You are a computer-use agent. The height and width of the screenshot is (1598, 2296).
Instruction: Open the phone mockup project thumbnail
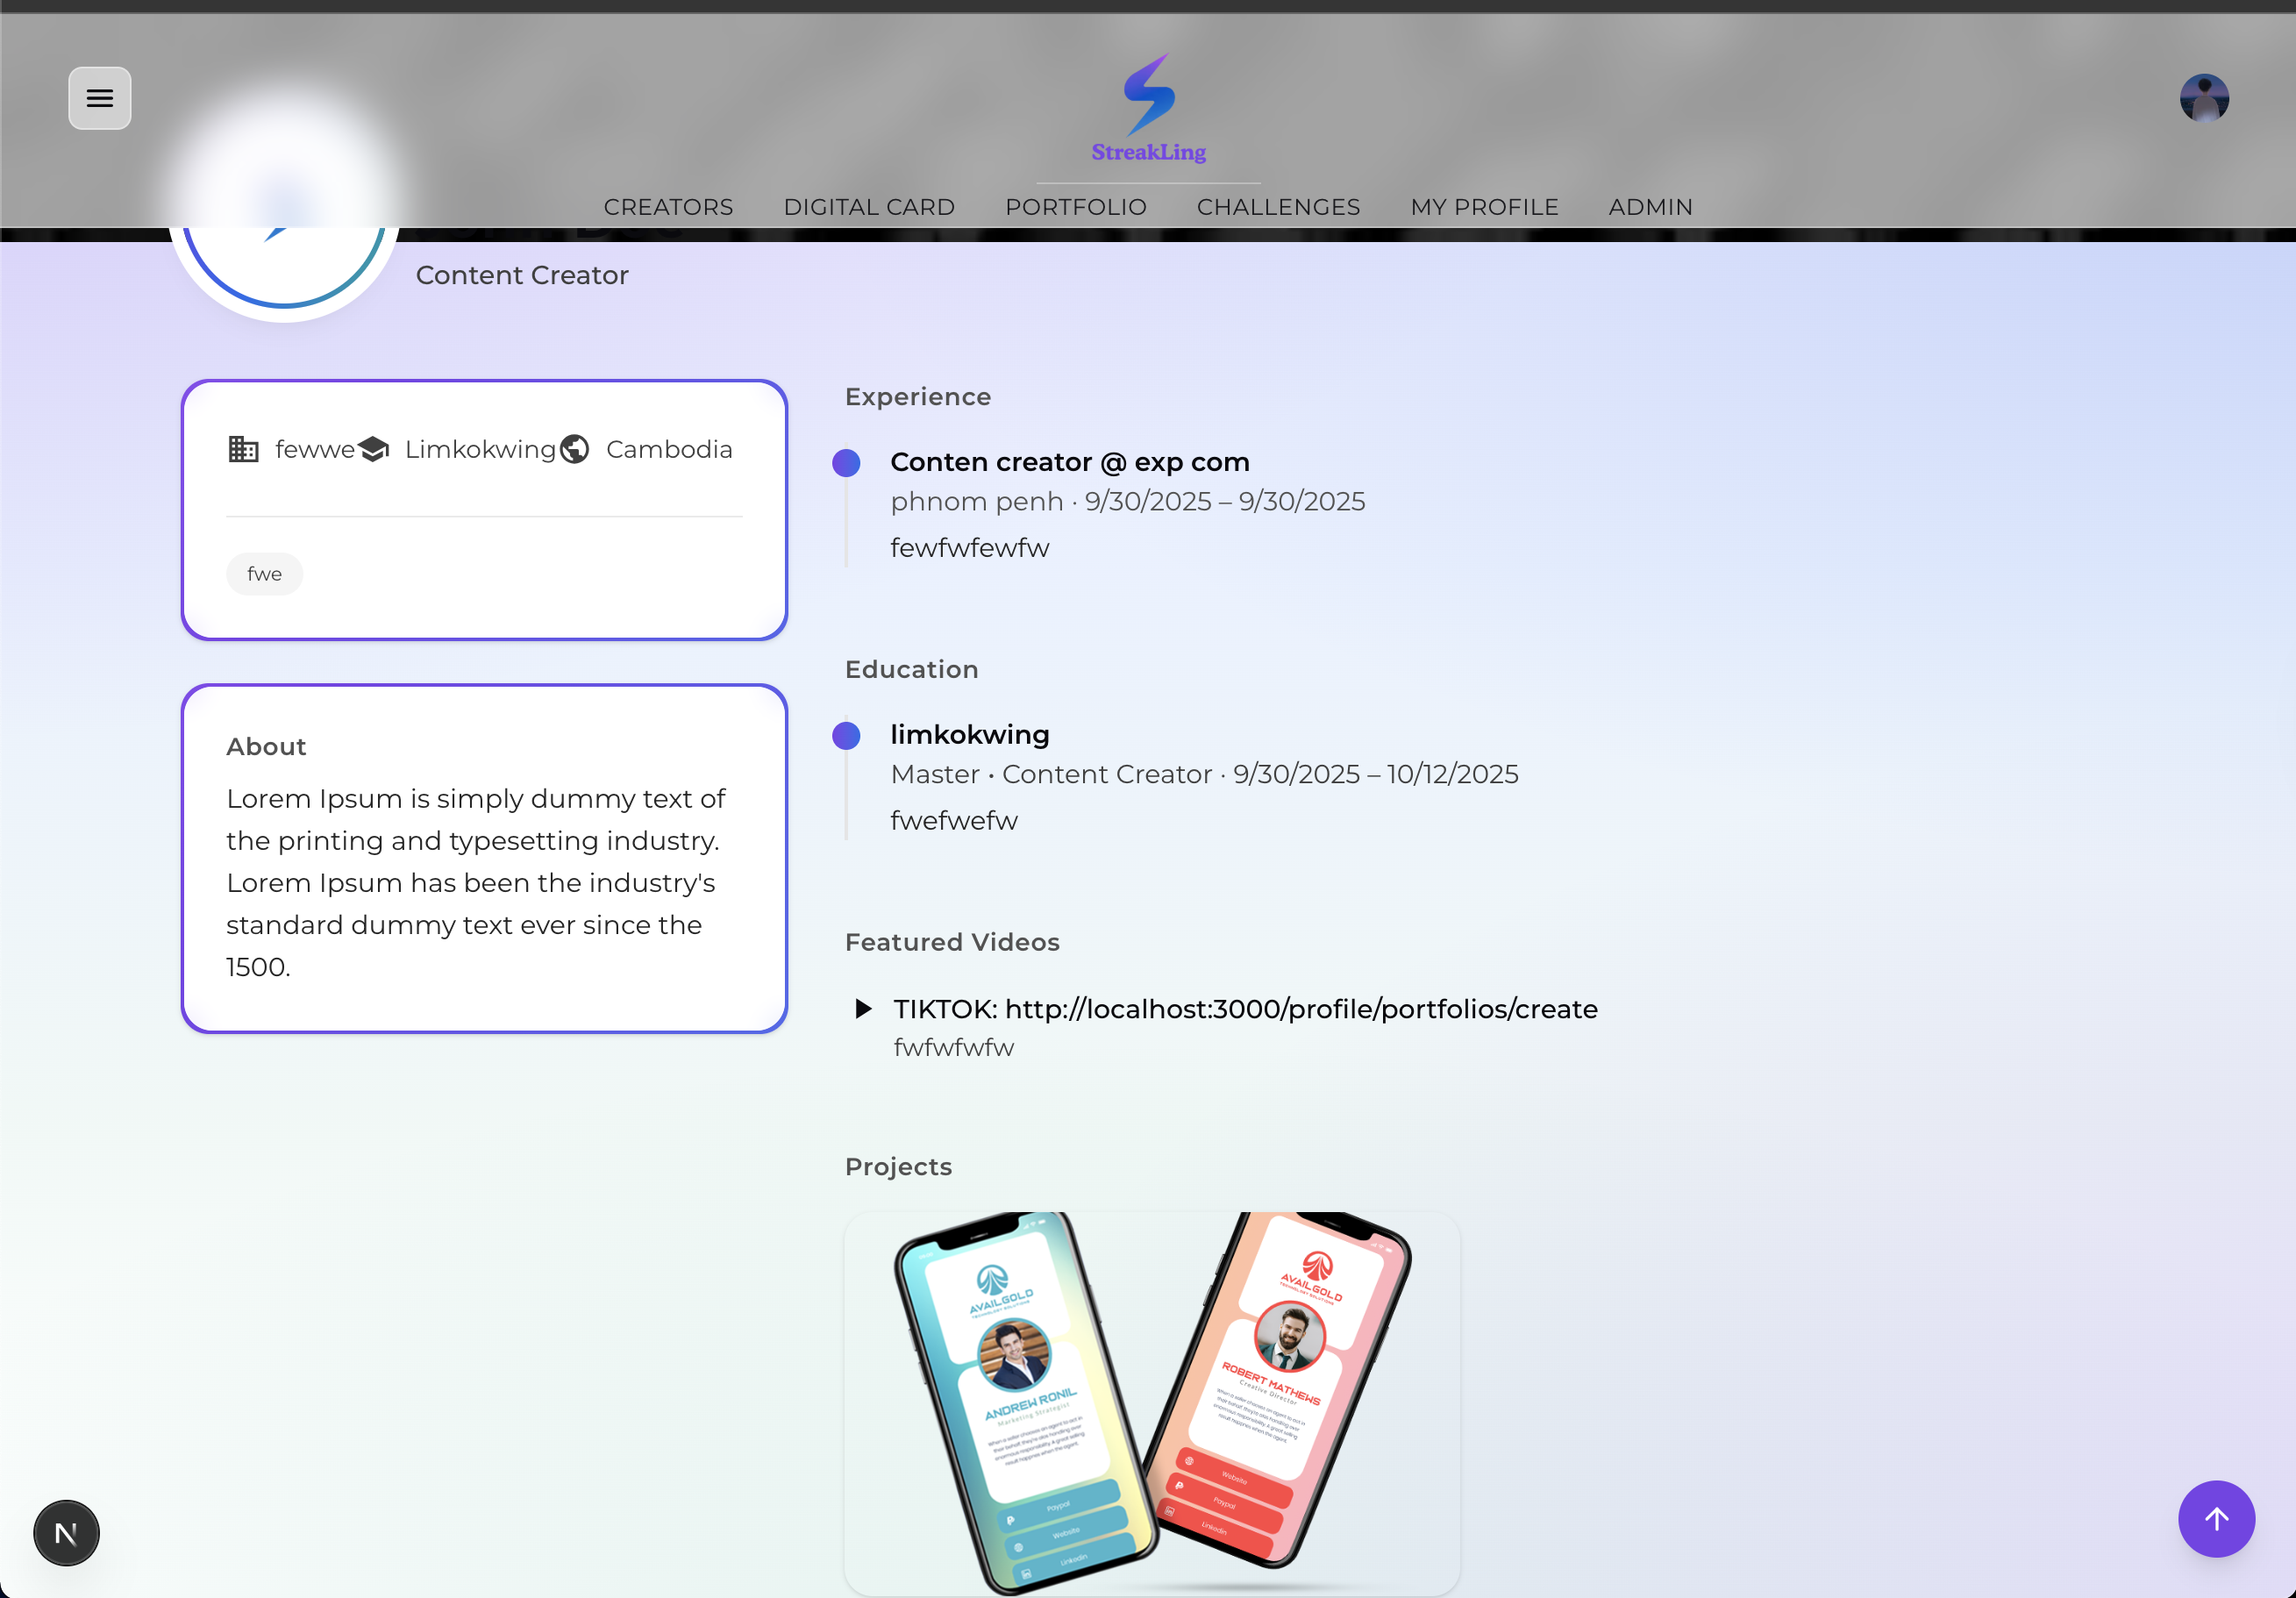click(x=1151, y=1402)
